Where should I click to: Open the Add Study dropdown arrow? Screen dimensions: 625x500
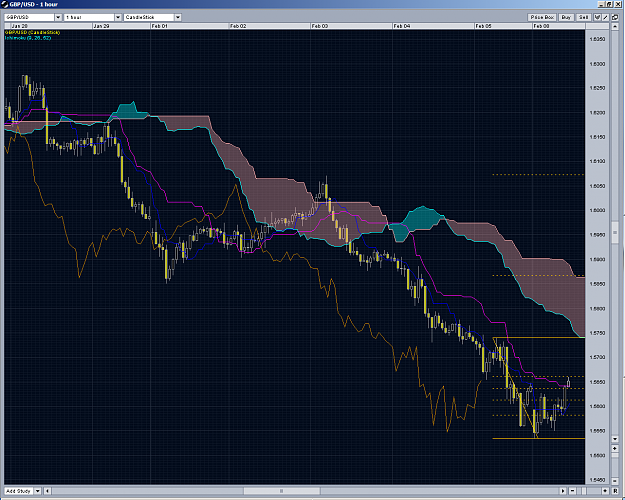[x=38, y=491]
